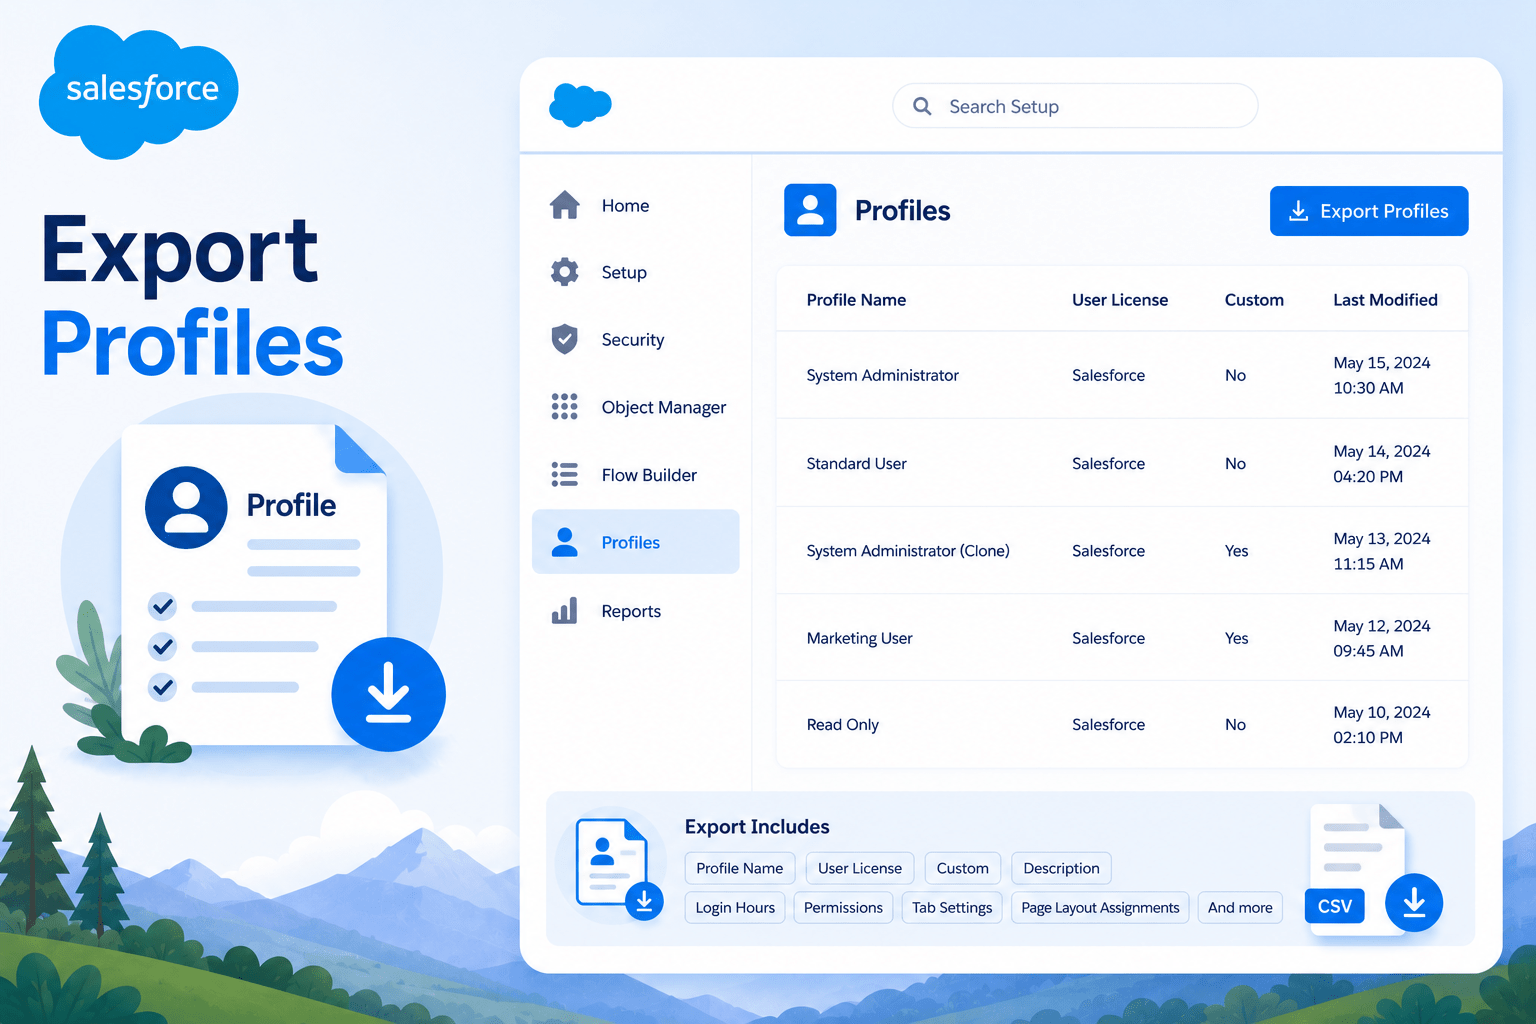Click the Permissions export tag
Image resolution: width=1536 pixels, height=1024 pixels.
click(843, 908)
